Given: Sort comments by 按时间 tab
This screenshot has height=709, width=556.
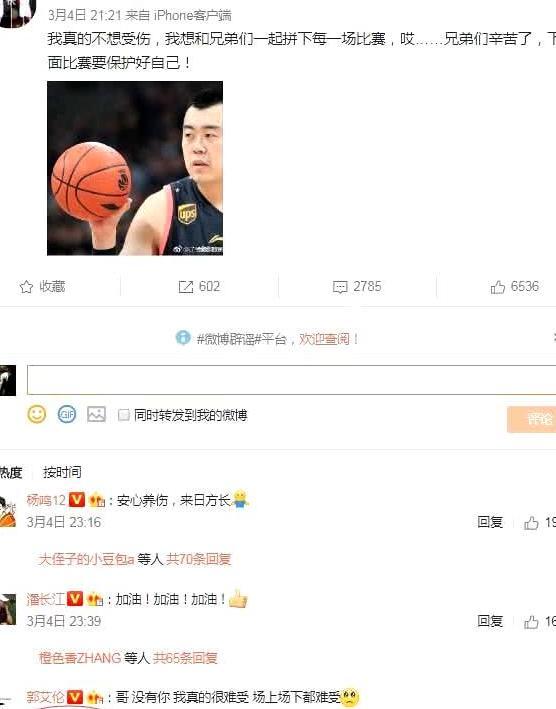Looking at the screenshot, I should (62, 472).
